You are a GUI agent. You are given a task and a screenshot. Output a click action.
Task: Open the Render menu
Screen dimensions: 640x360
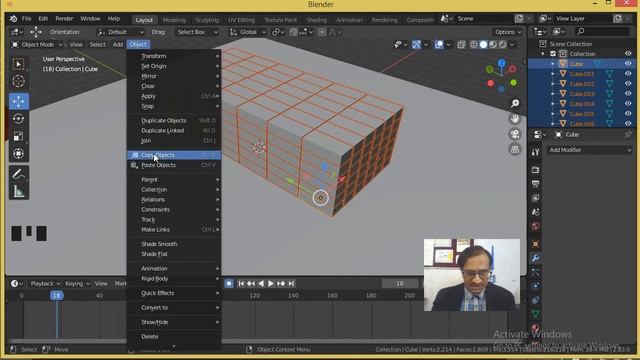point(64,19)
